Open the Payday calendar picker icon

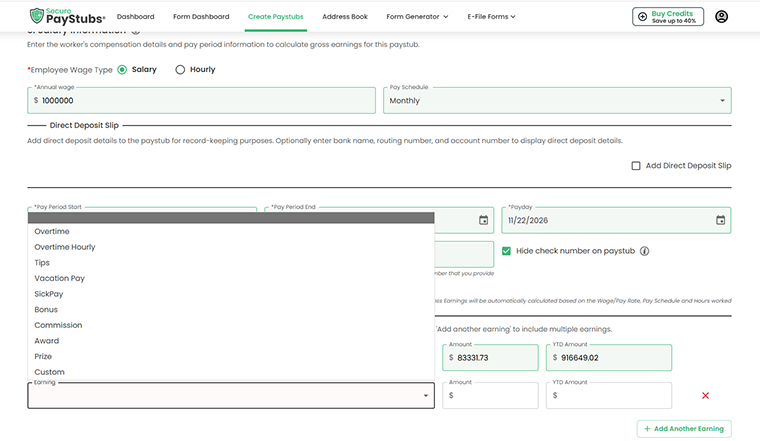click(721, 220)
